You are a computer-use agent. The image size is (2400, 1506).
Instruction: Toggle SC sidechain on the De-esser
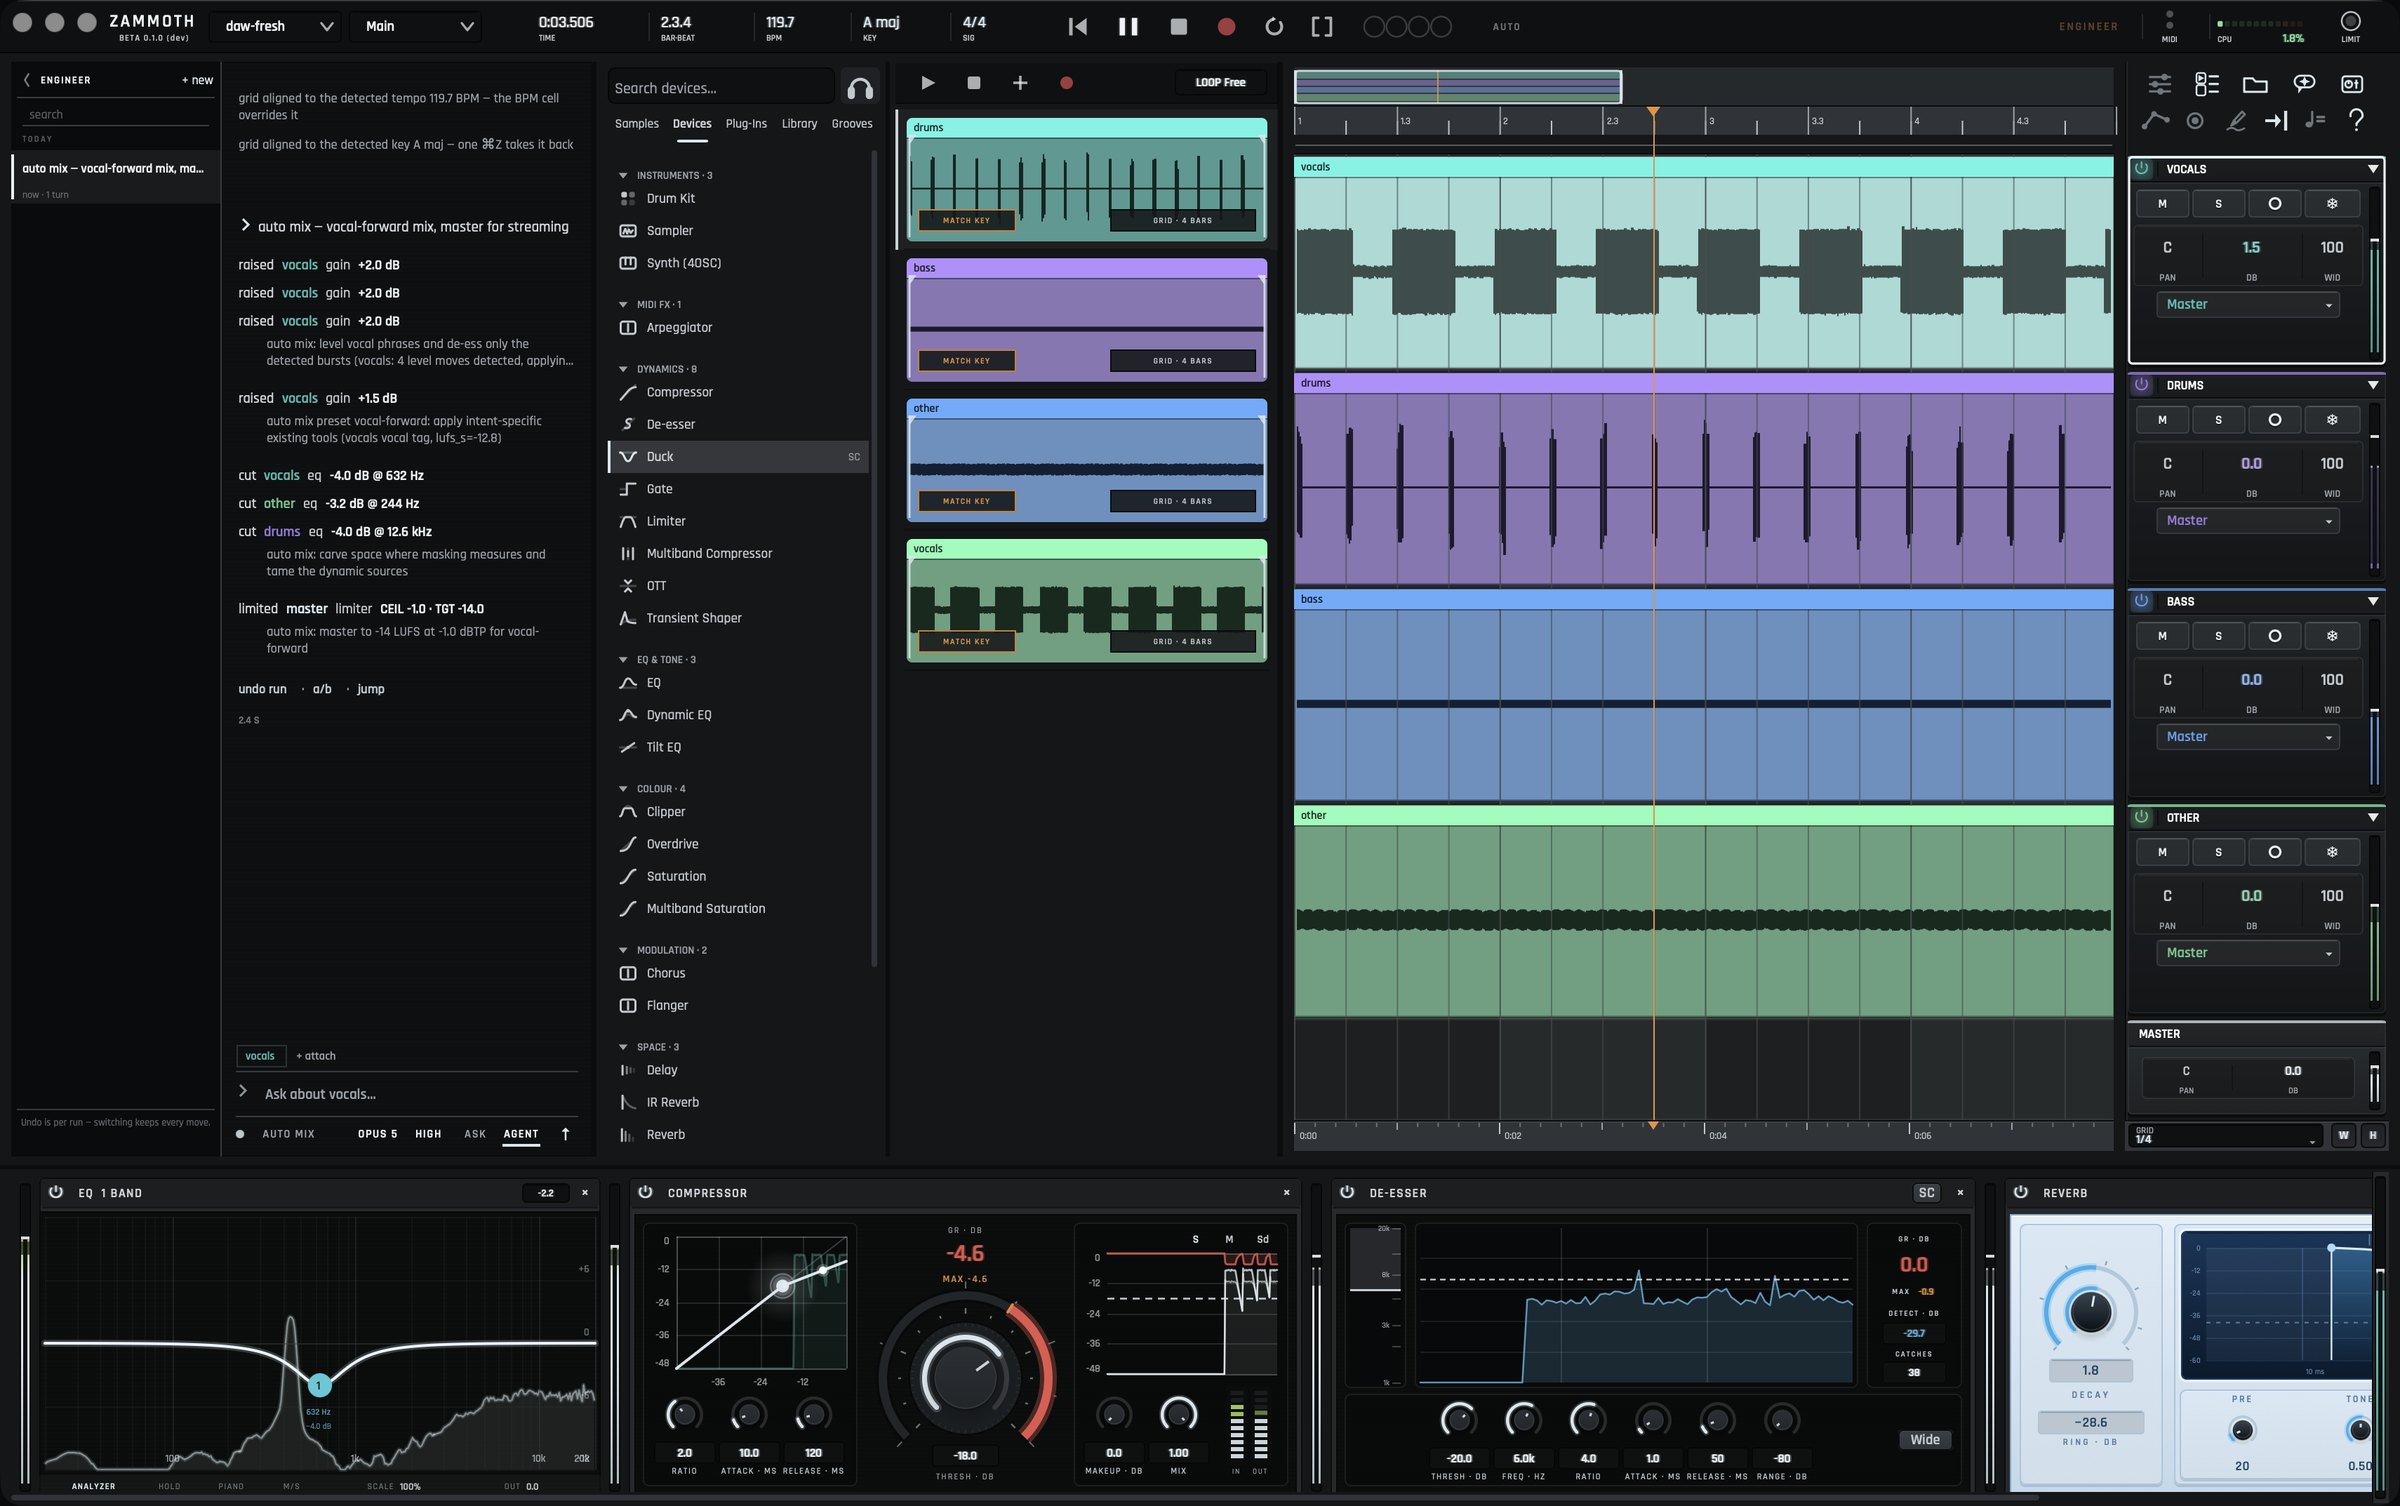[1926, 1192]
